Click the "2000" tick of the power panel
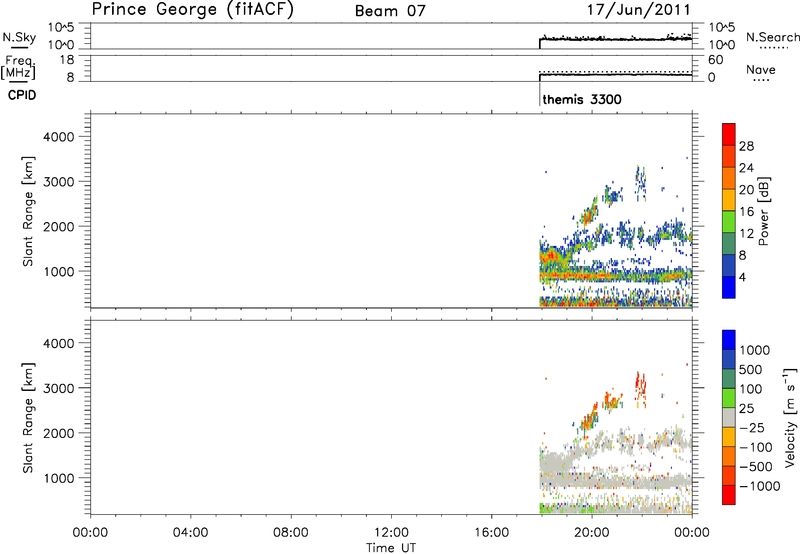 pos(59,226)
